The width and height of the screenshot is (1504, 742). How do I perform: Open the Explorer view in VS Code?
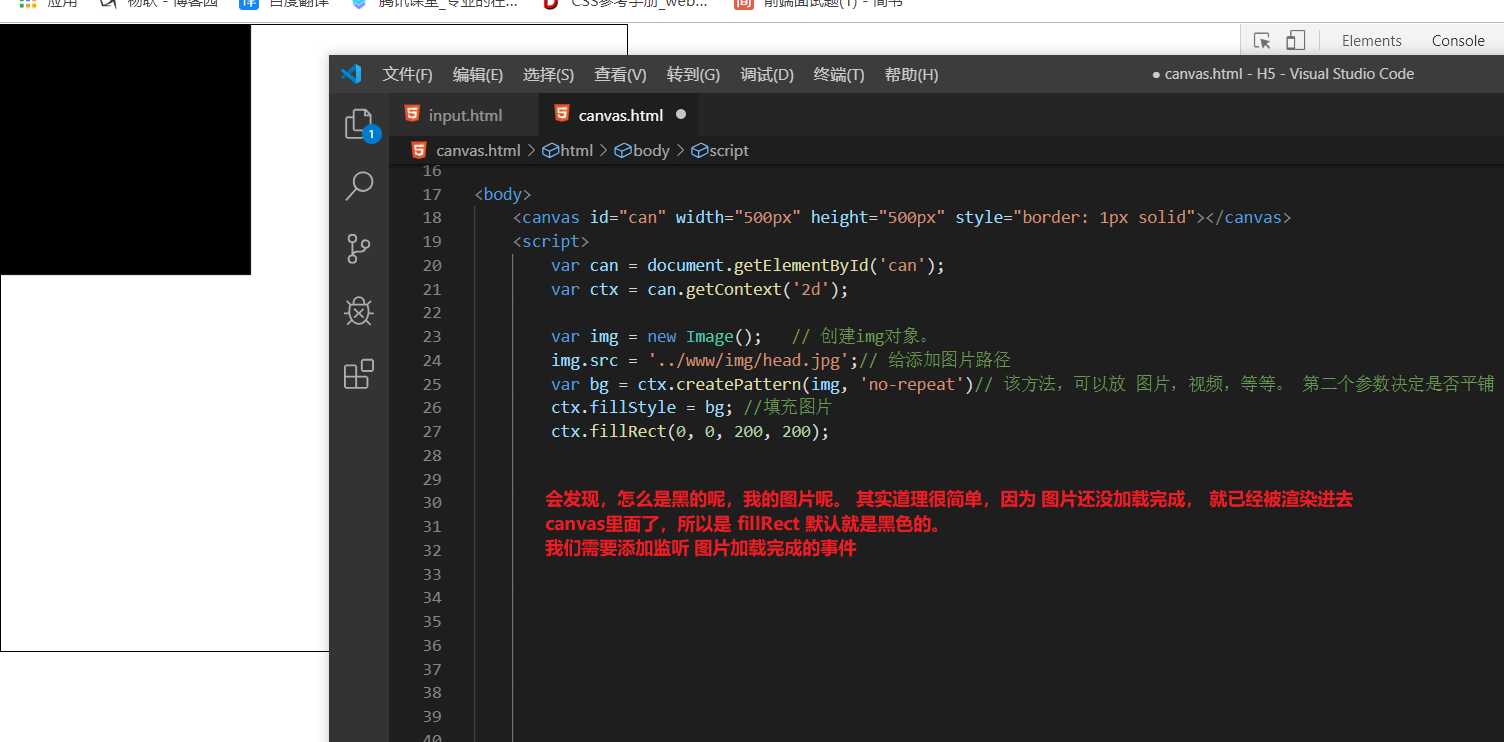tap(358, 124)
